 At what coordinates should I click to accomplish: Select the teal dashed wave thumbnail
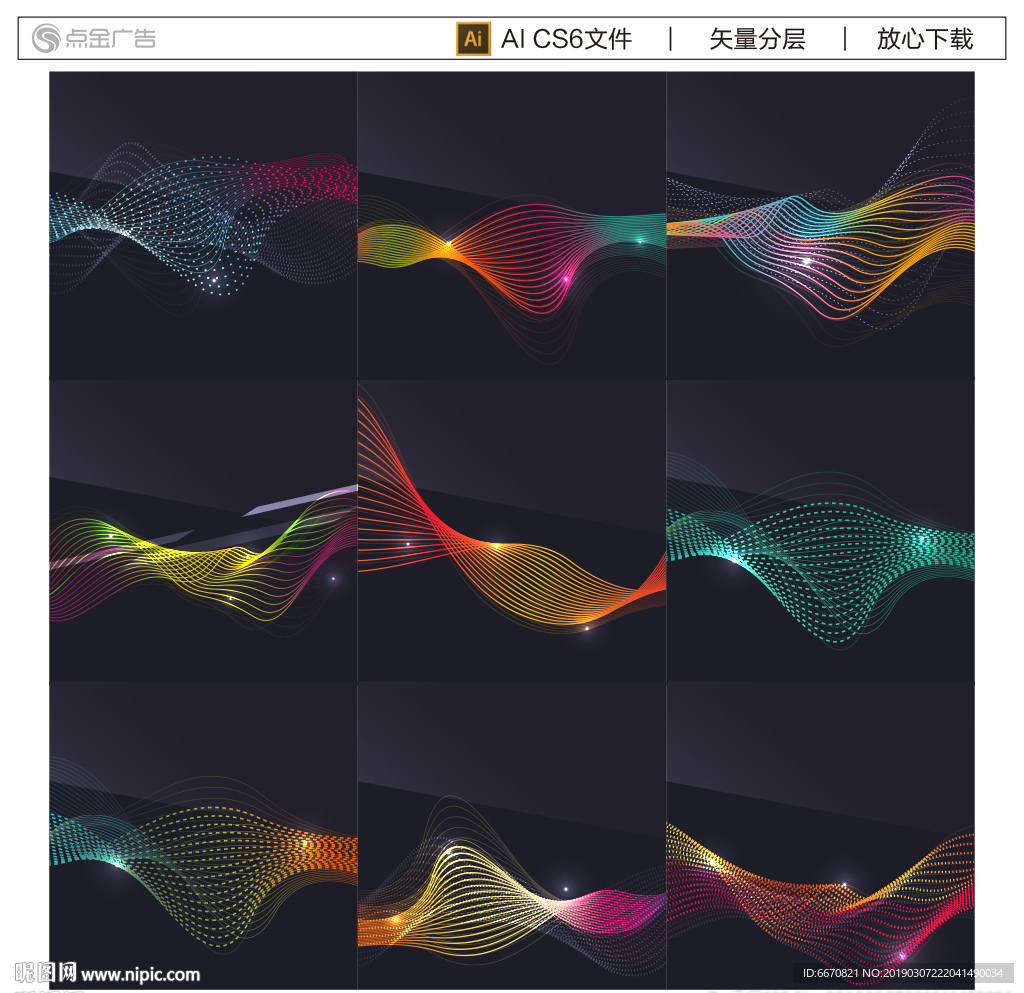point(821,531)
